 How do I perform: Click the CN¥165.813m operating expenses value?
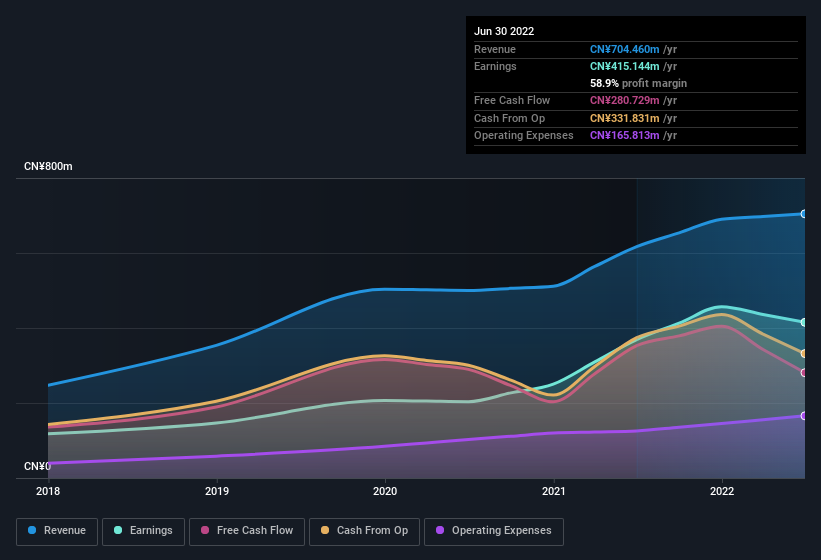coord(624,135)
